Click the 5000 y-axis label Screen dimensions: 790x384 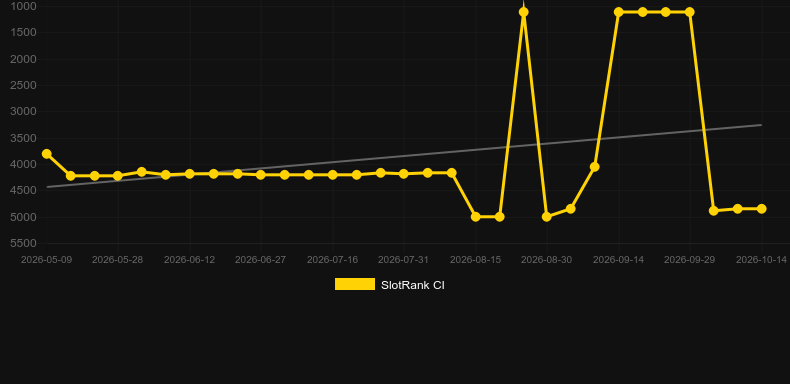pyautogui.click(x=23, y=217)
